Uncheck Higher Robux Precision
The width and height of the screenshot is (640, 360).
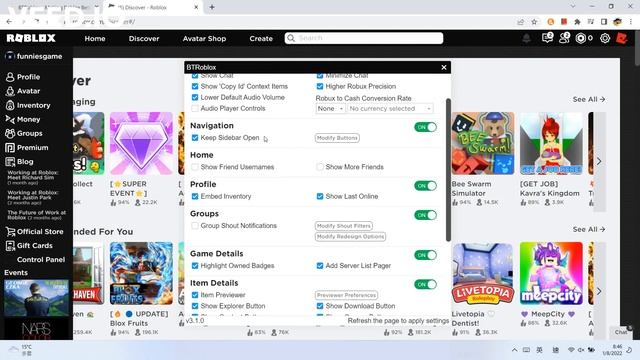320,87
